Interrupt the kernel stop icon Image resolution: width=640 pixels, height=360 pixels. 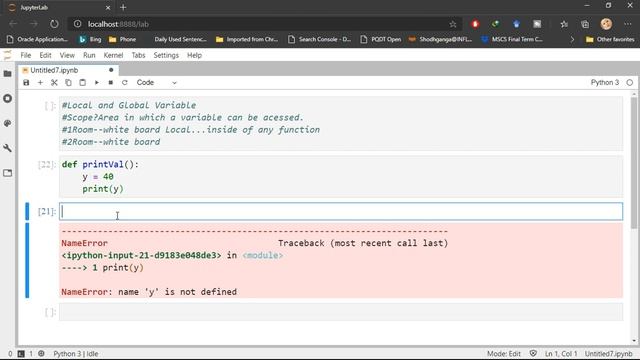click(111, 82)
